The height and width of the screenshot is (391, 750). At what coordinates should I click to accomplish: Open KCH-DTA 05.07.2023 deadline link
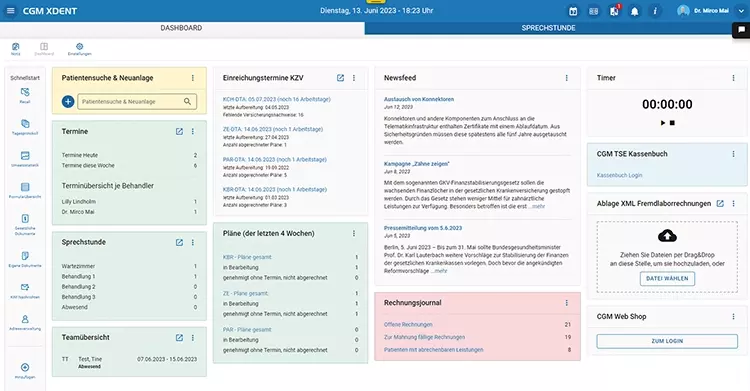(276, 99)
